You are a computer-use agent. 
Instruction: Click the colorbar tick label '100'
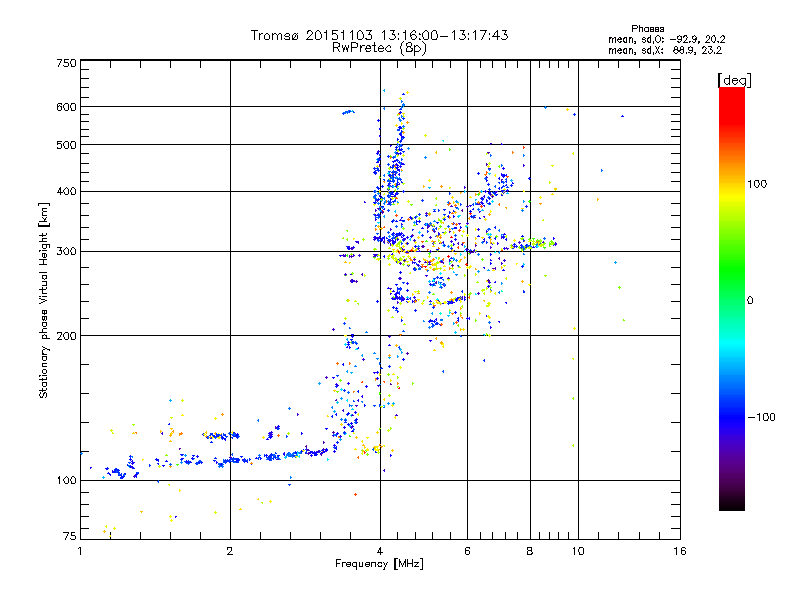pyautogui.click(x=757, y=184)
